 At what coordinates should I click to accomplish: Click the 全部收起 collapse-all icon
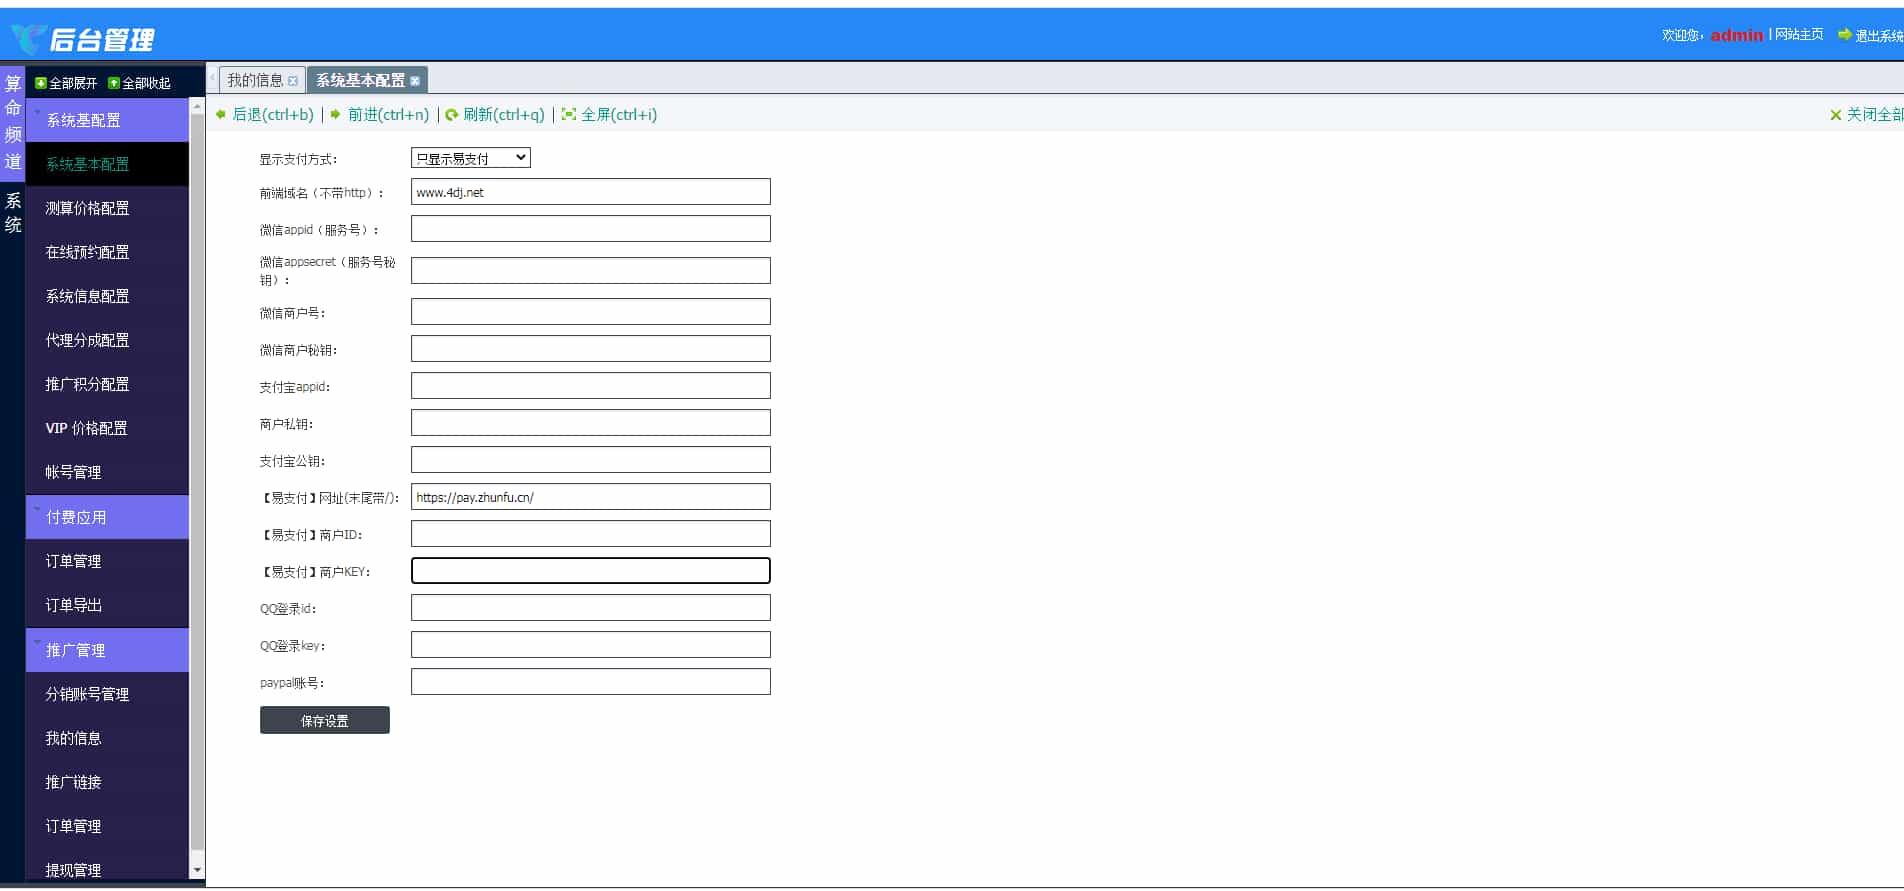(114, 83)
